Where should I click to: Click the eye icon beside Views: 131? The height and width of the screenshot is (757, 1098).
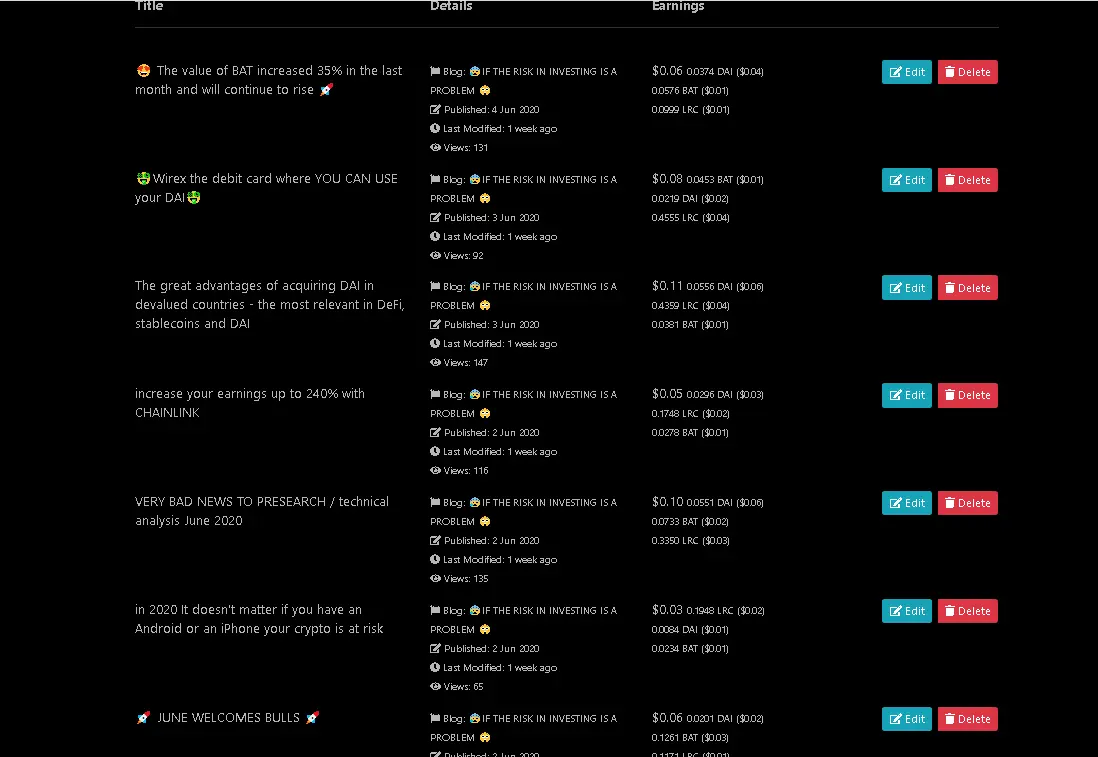coord(435,148)
